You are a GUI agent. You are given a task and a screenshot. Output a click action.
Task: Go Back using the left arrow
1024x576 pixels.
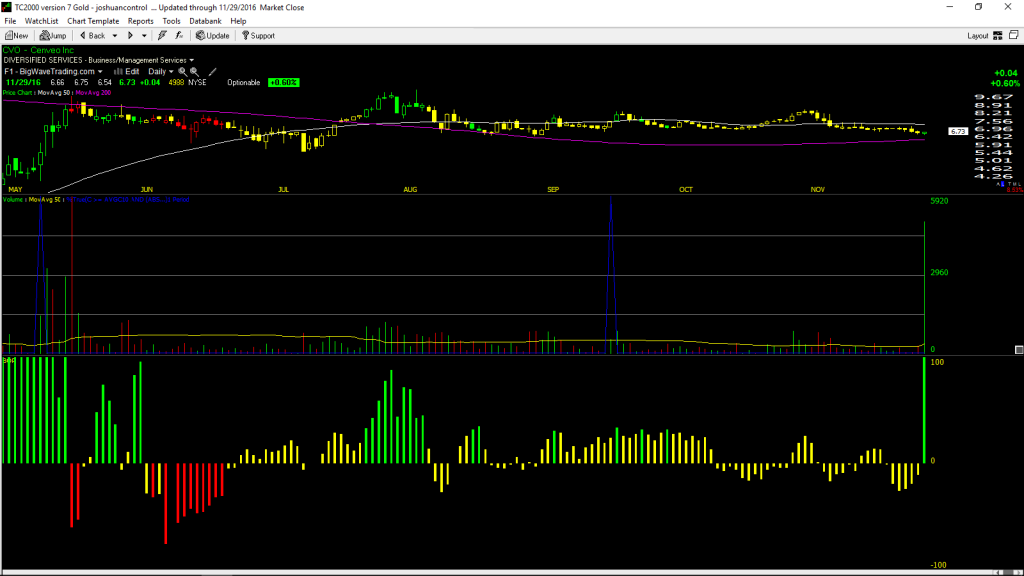(x=93, y=36)
